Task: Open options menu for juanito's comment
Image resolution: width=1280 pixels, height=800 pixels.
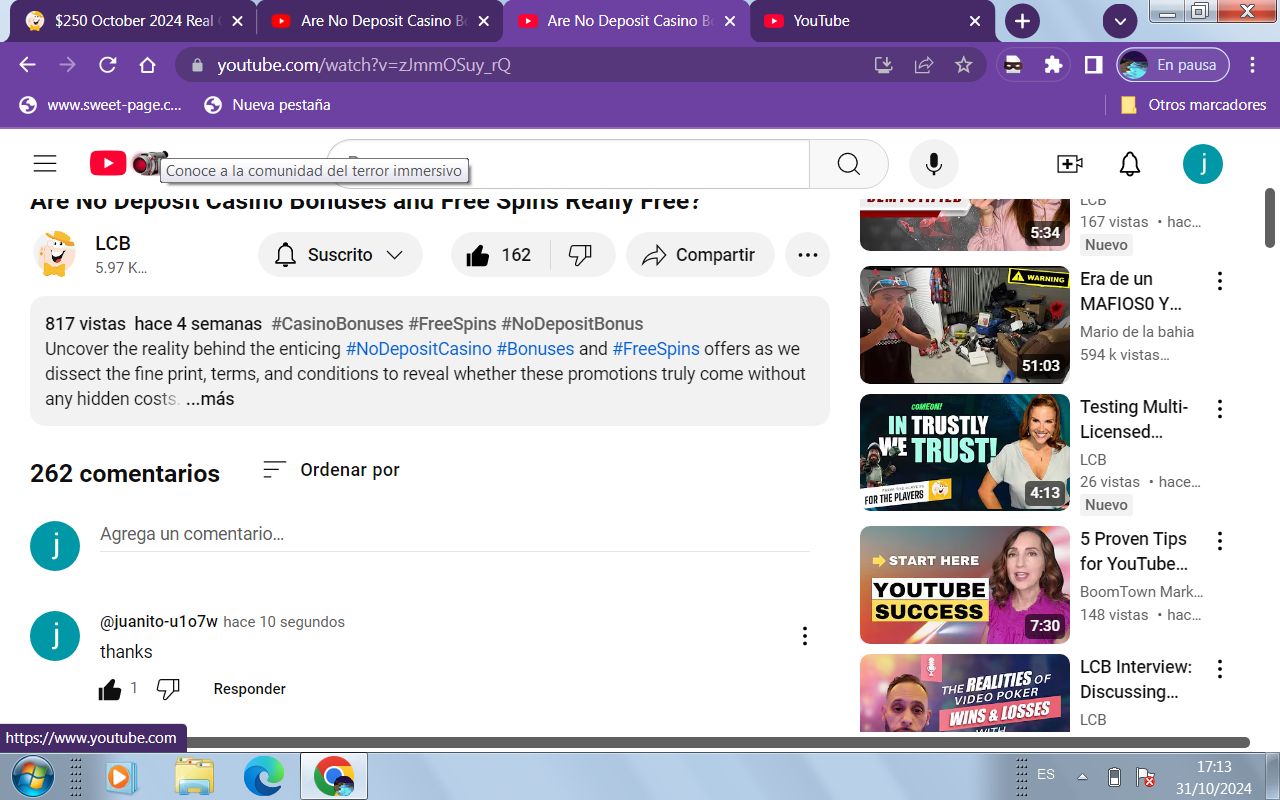Action: point(804,636)
